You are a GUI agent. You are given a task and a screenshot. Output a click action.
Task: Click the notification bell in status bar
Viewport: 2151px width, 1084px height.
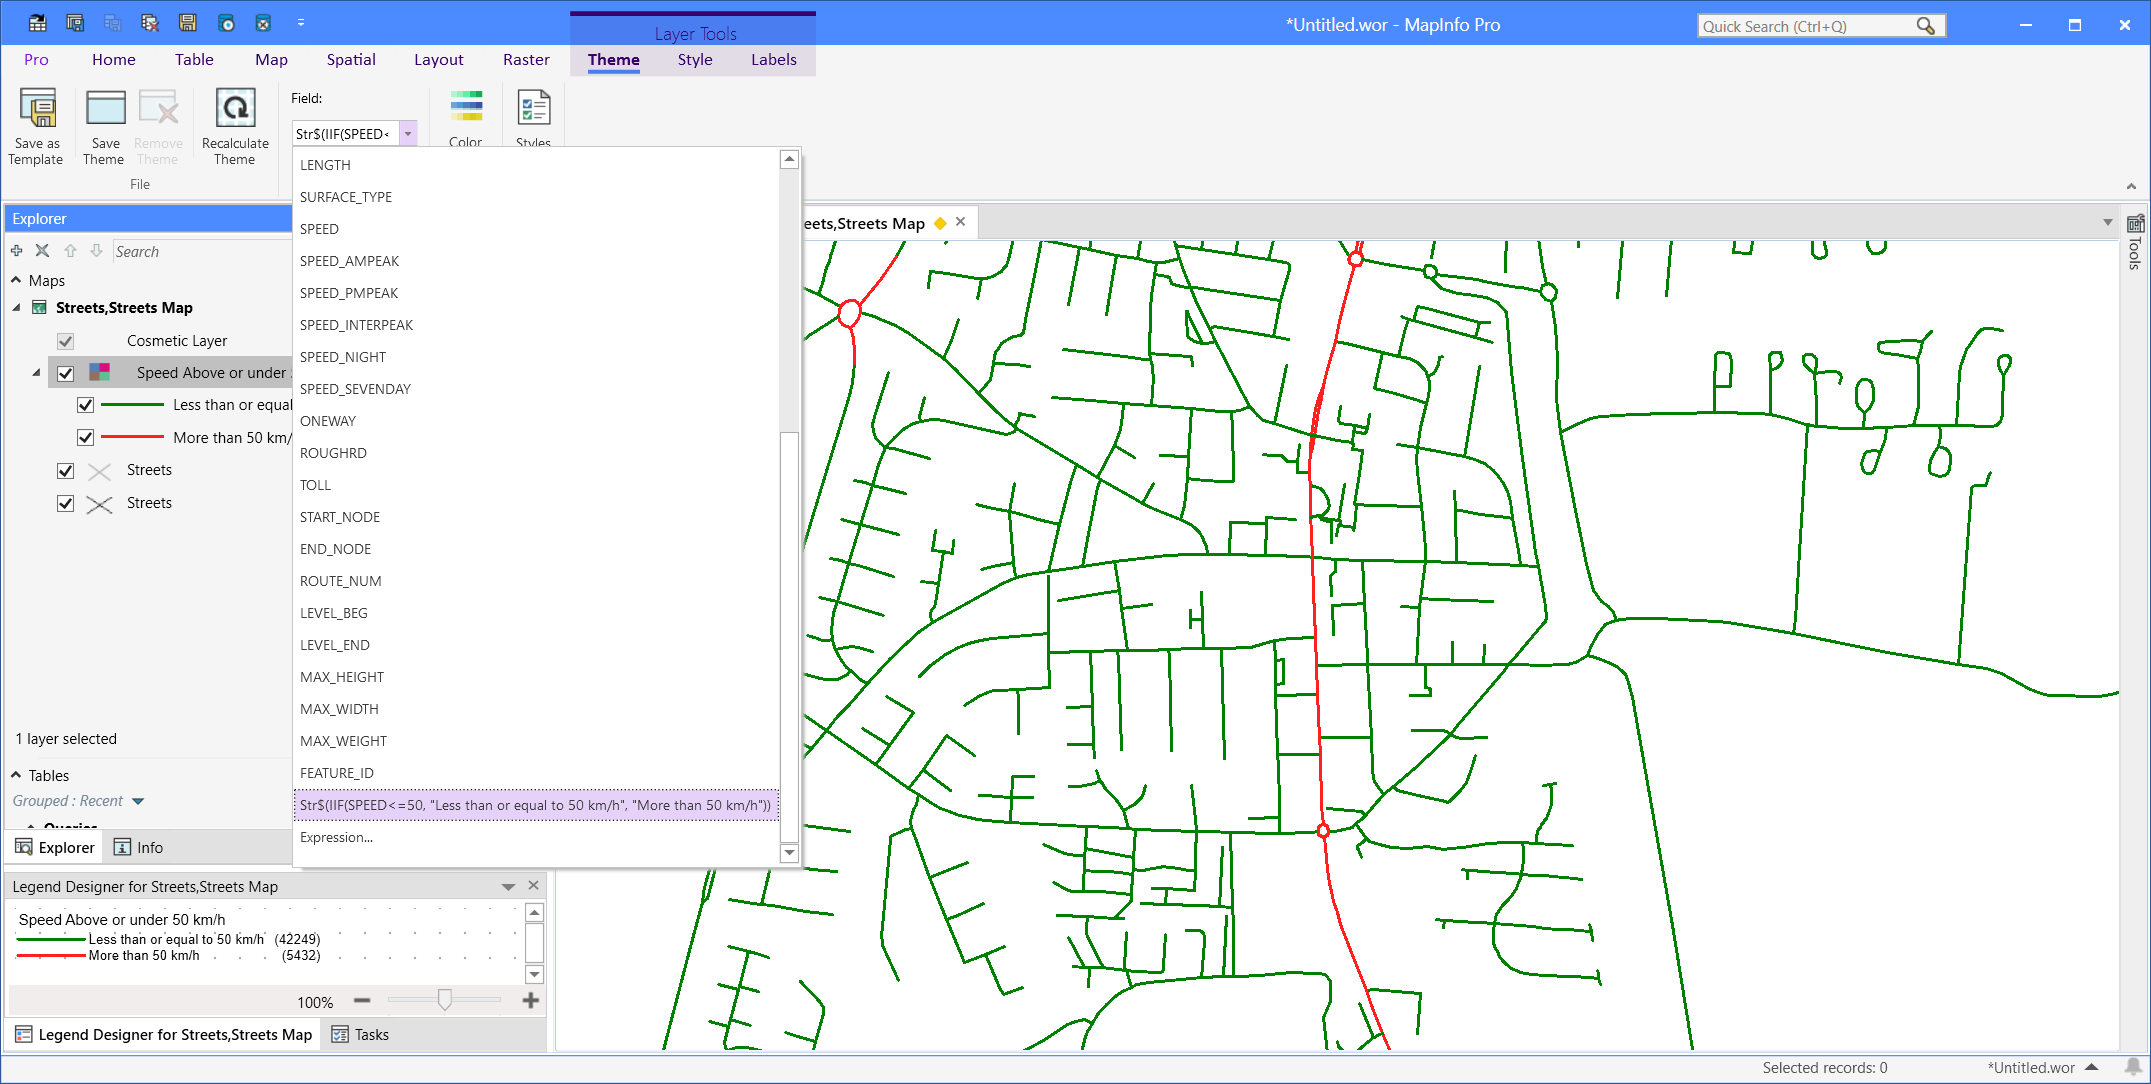tap(2132, 1067)
